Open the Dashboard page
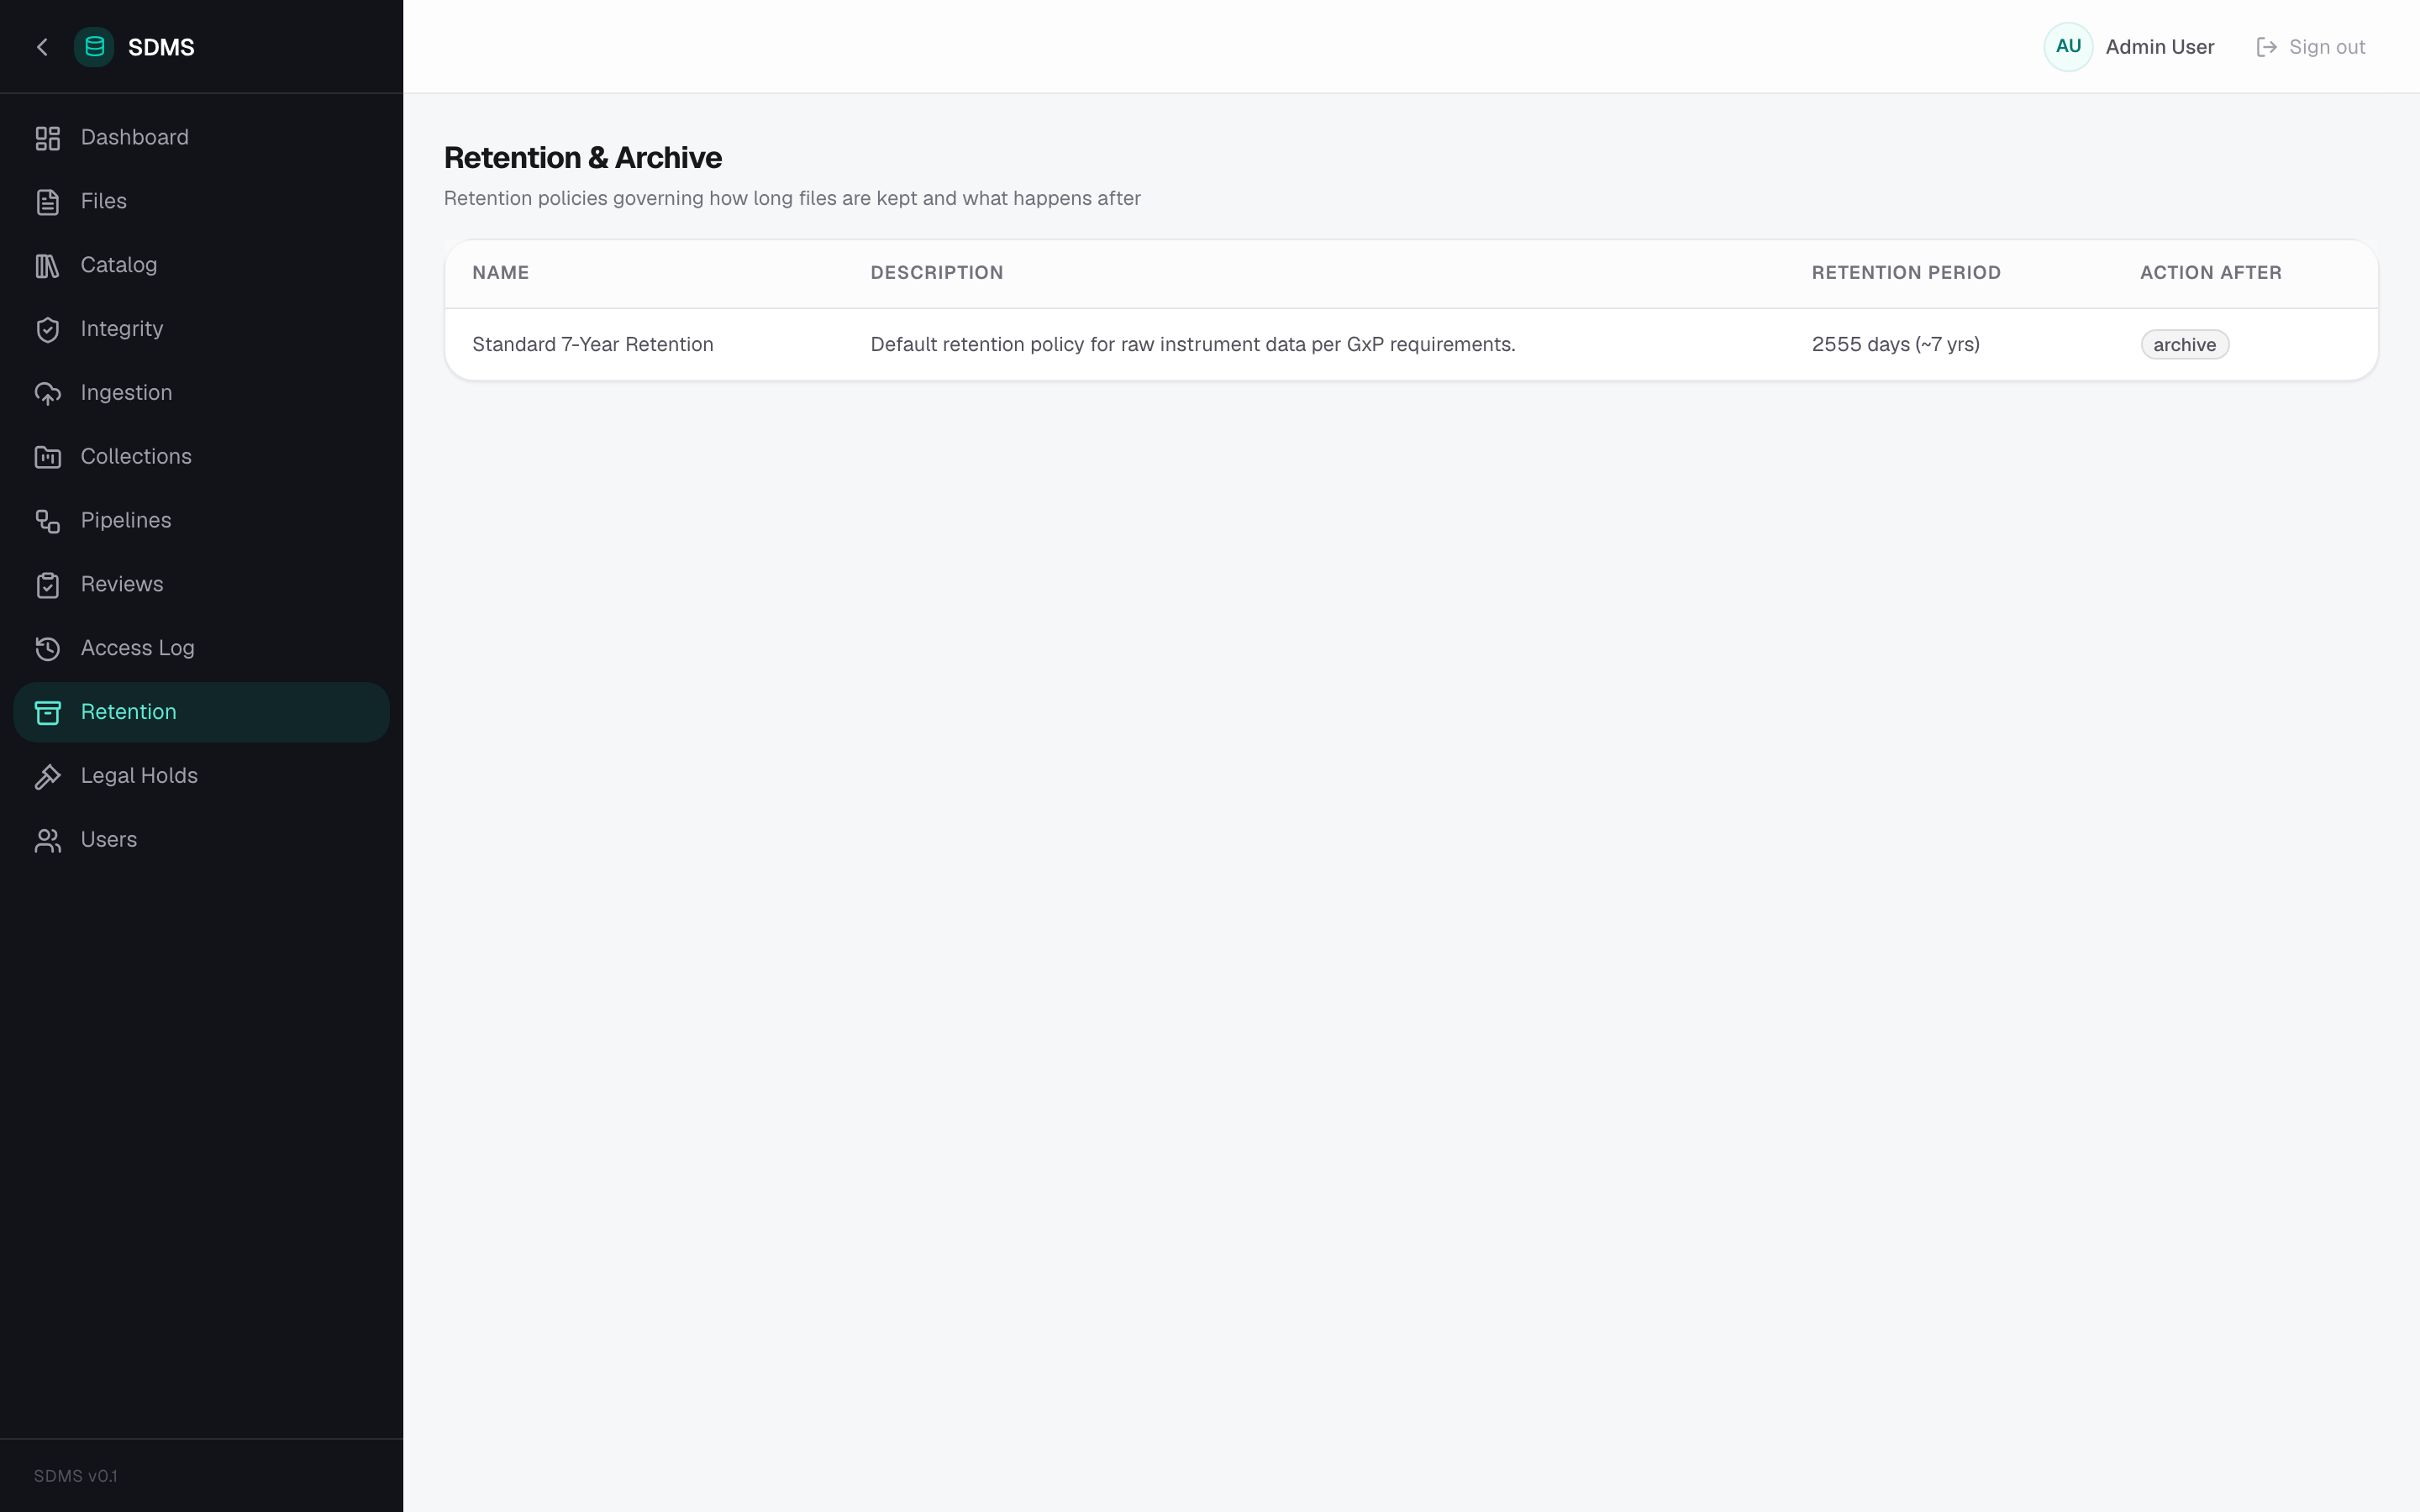The image size is (2420, 1512). [x=201, y=138]
